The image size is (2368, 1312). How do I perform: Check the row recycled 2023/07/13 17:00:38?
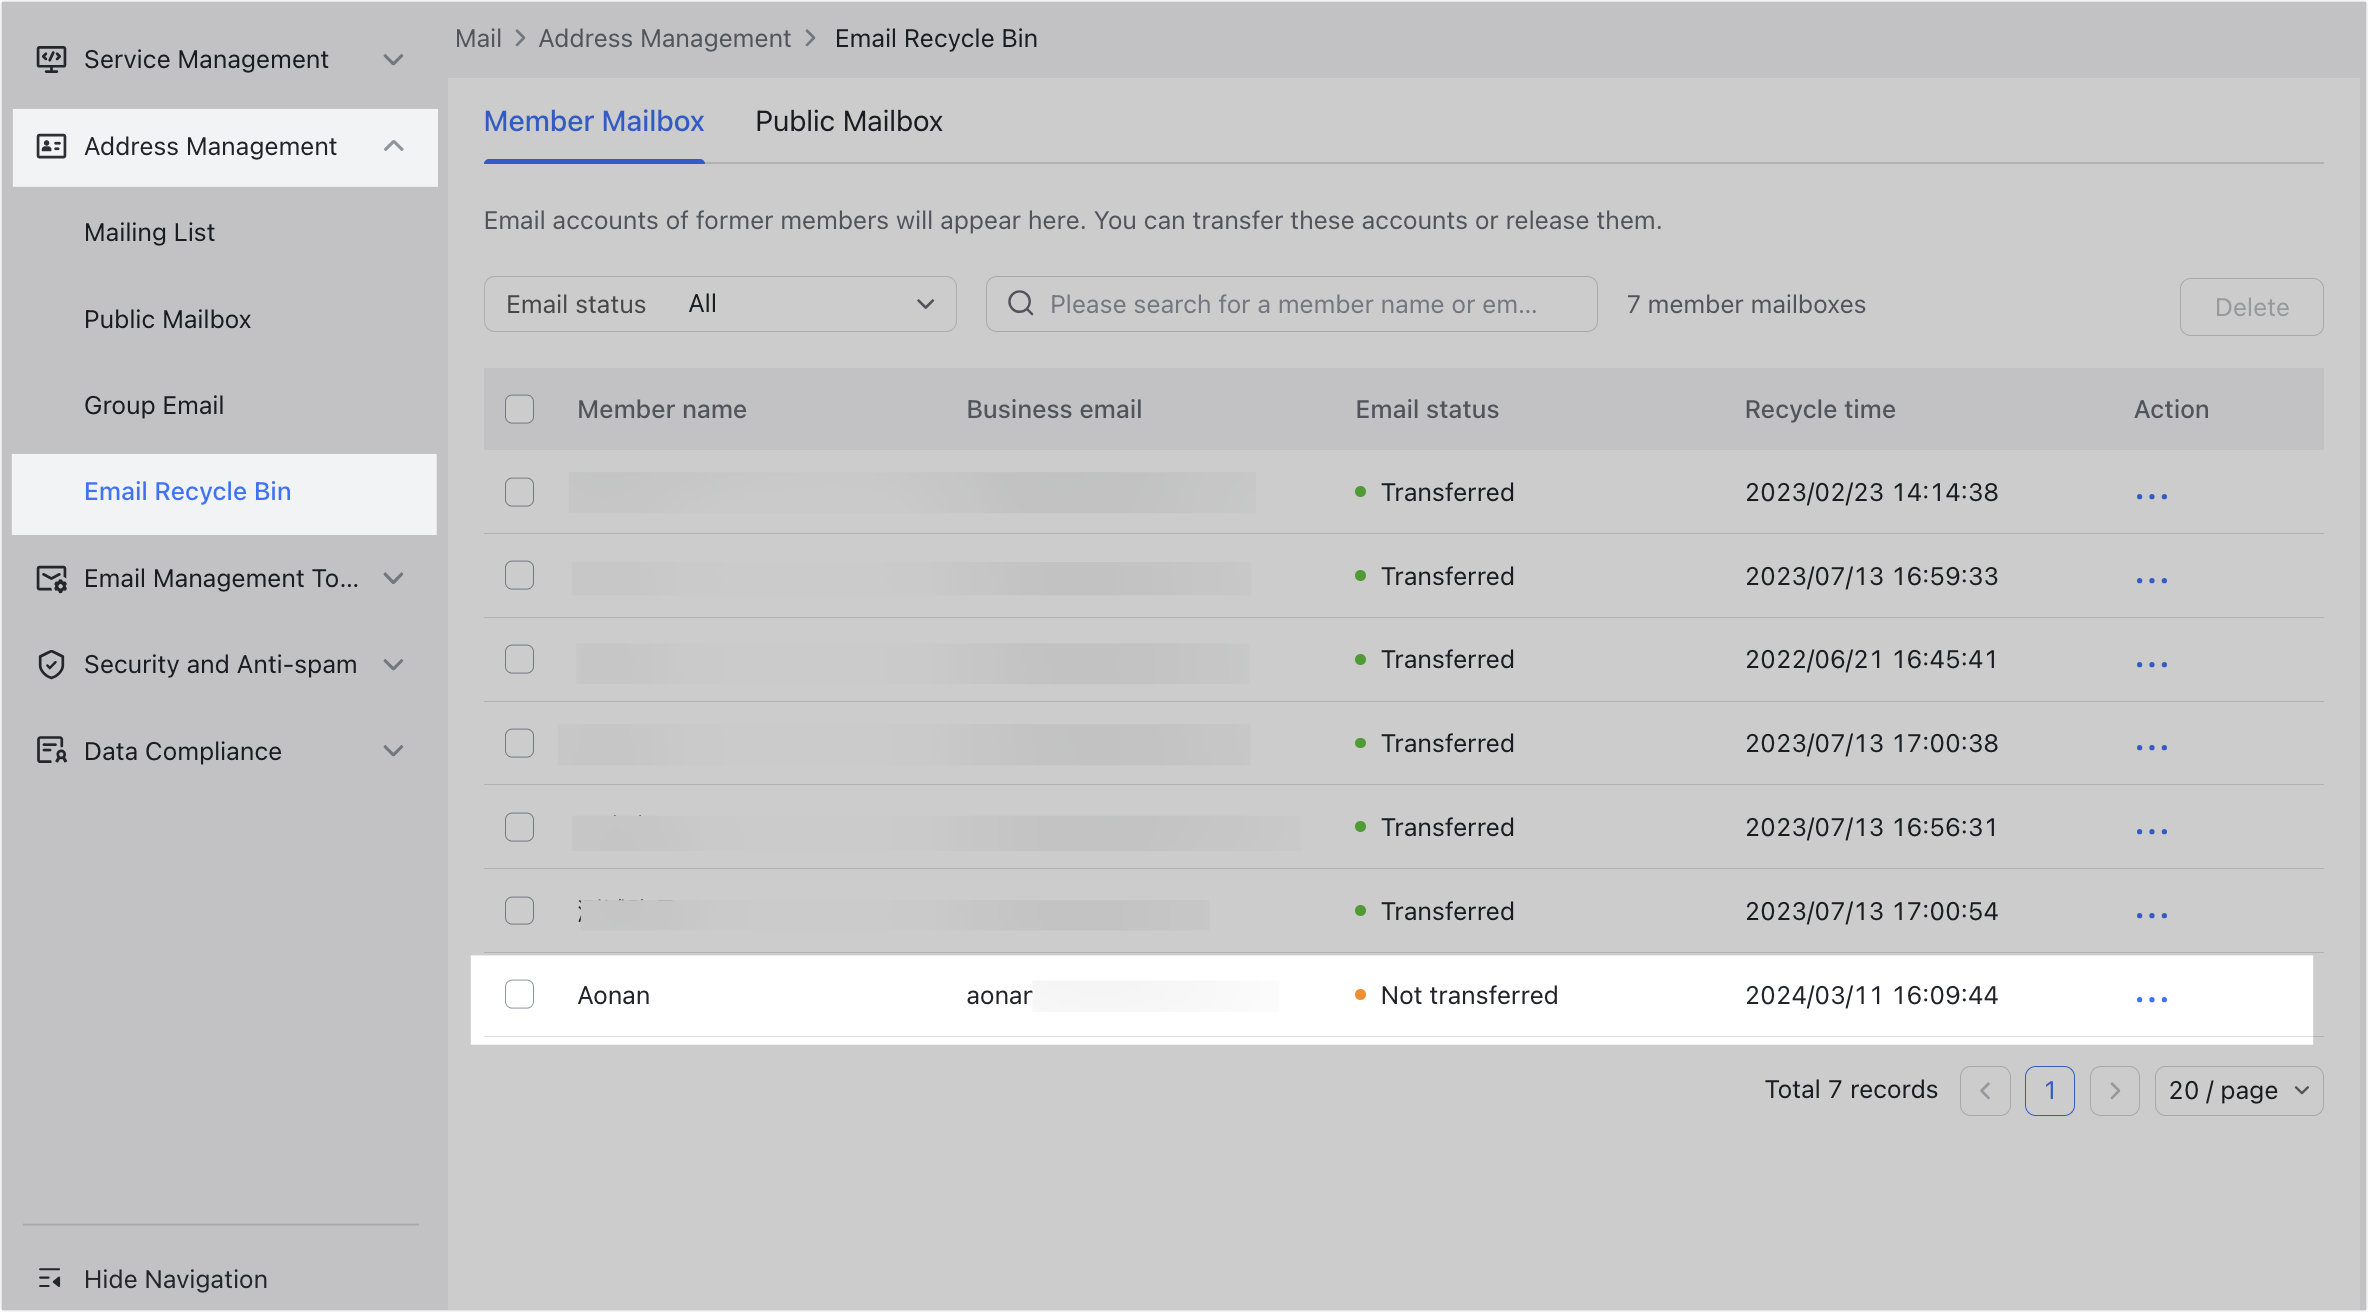[519, 743]
